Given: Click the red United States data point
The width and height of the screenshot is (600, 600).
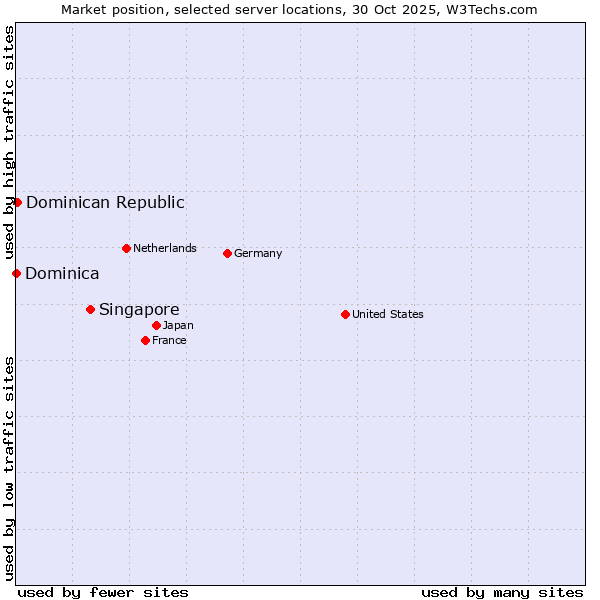Looking at the screenshot, I should pos(345,314).
